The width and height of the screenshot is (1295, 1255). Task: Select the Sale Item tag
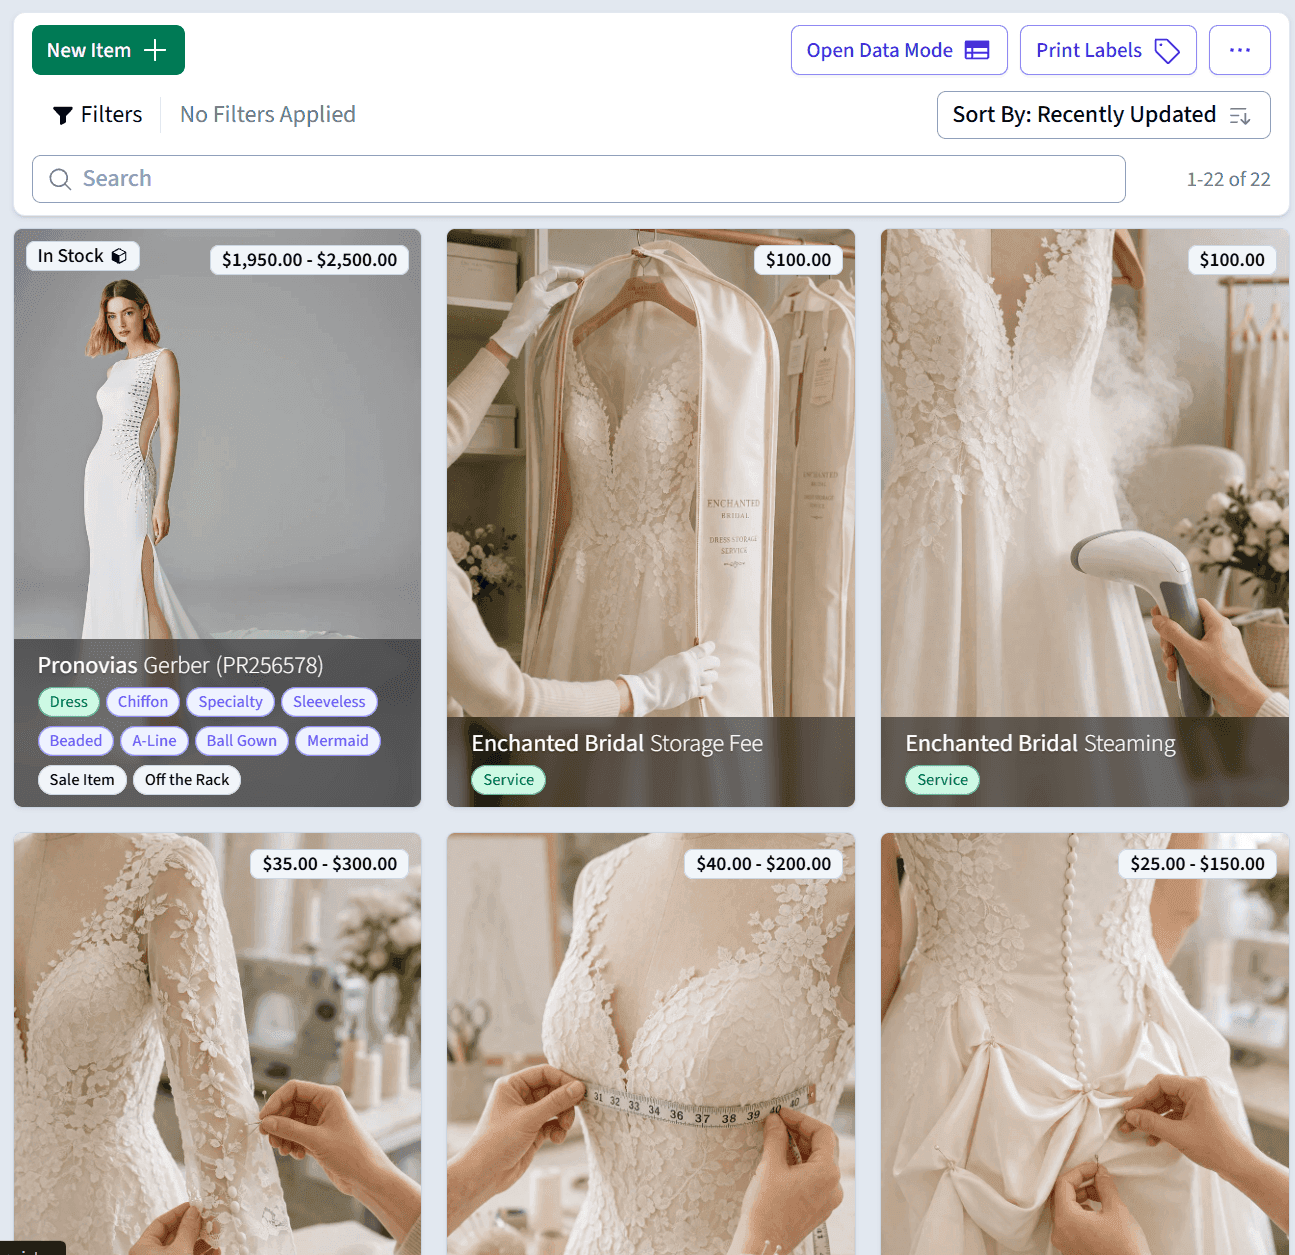point(82,780)
